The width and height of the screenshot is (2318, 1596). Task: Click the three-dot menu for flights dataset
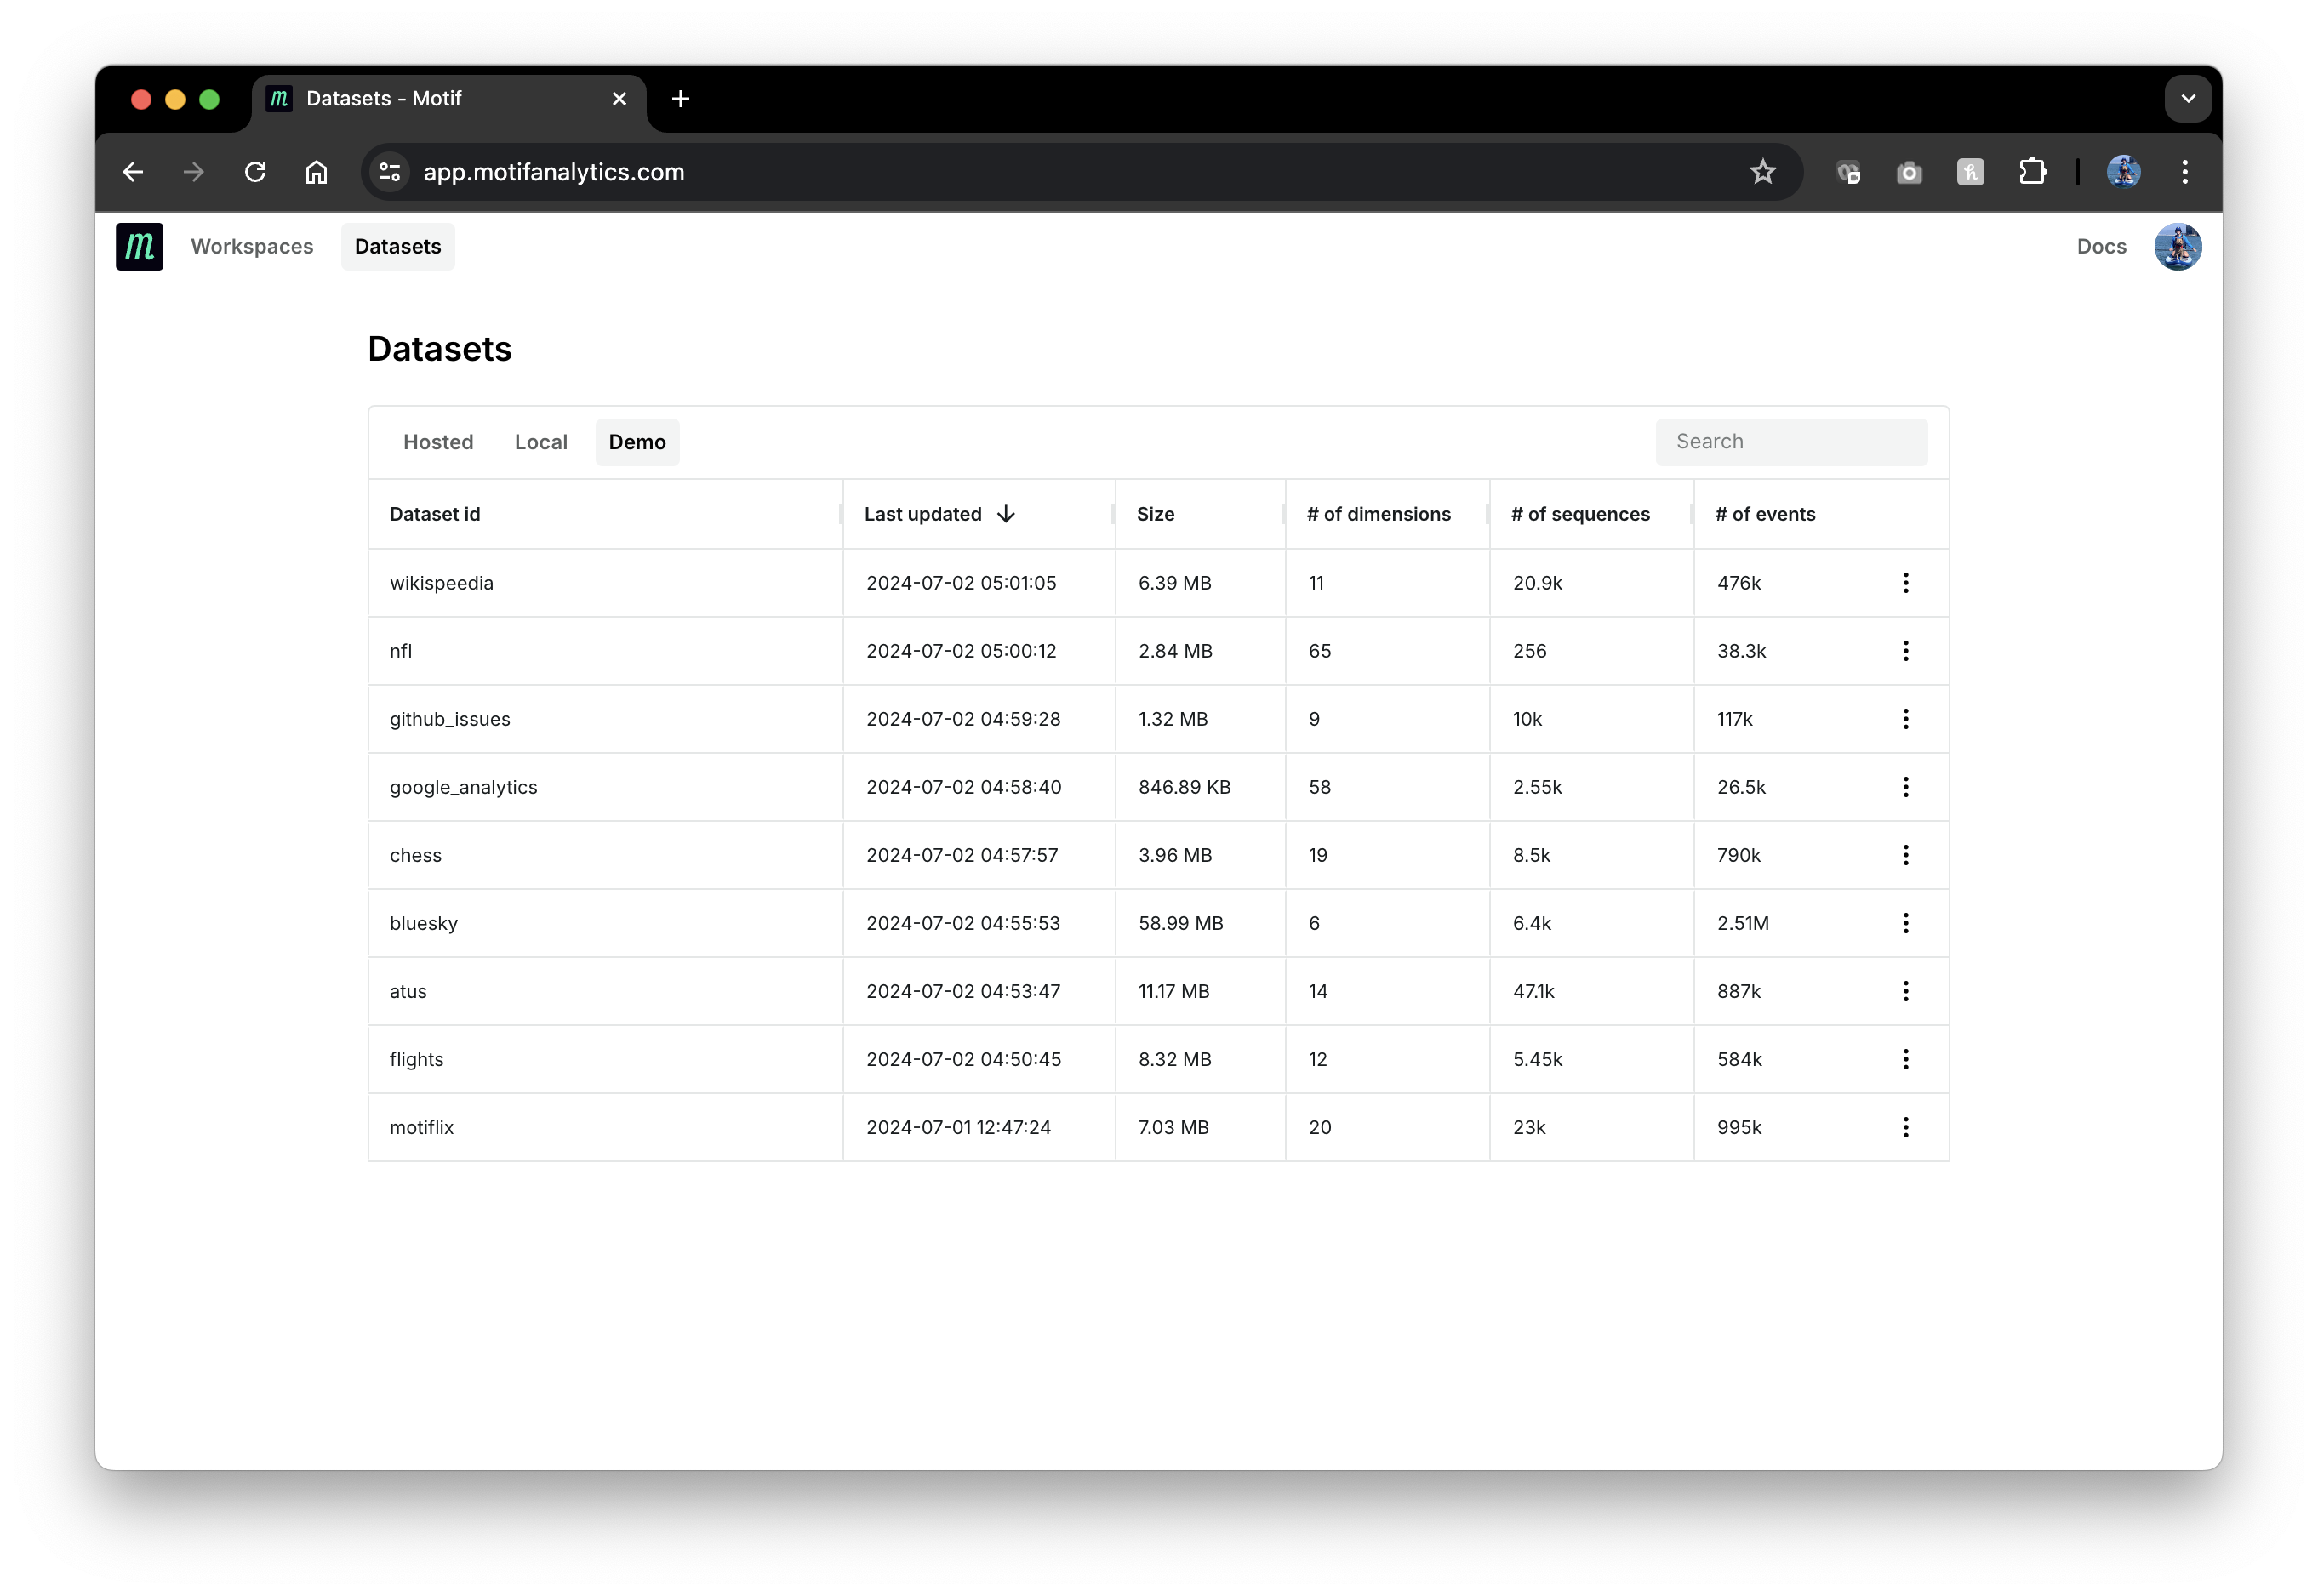[x=1906, y=1058]
